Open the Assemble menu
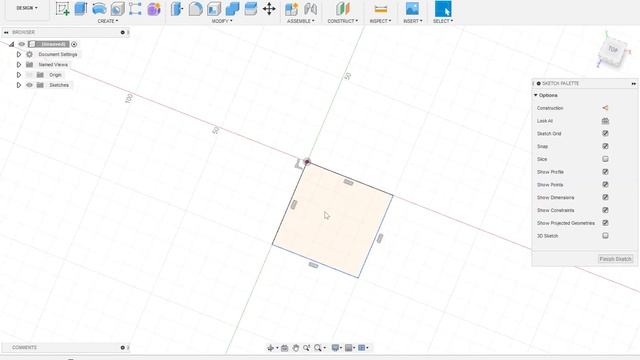This screenshot has width=640, height=360. (x=301, y=21)
